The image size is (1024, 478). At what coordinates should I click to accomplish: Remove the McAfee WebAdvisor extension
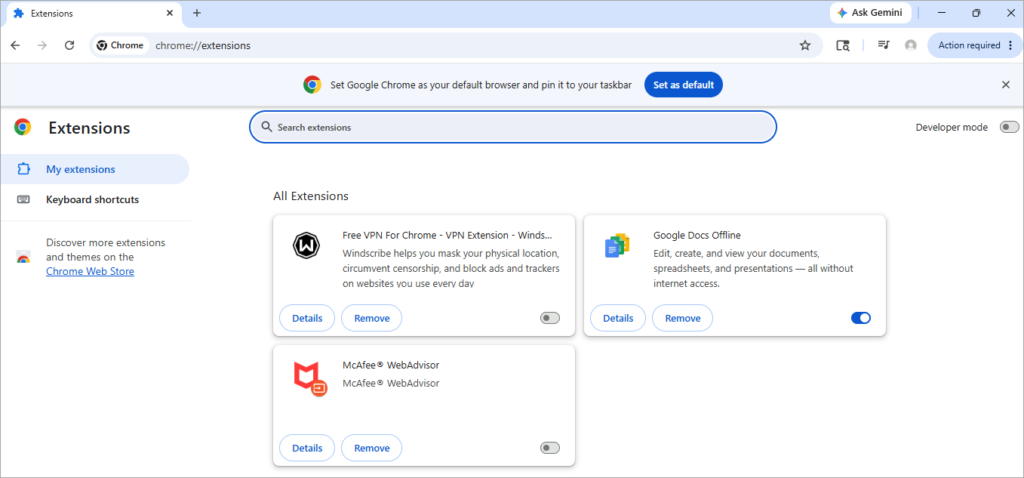372,448
